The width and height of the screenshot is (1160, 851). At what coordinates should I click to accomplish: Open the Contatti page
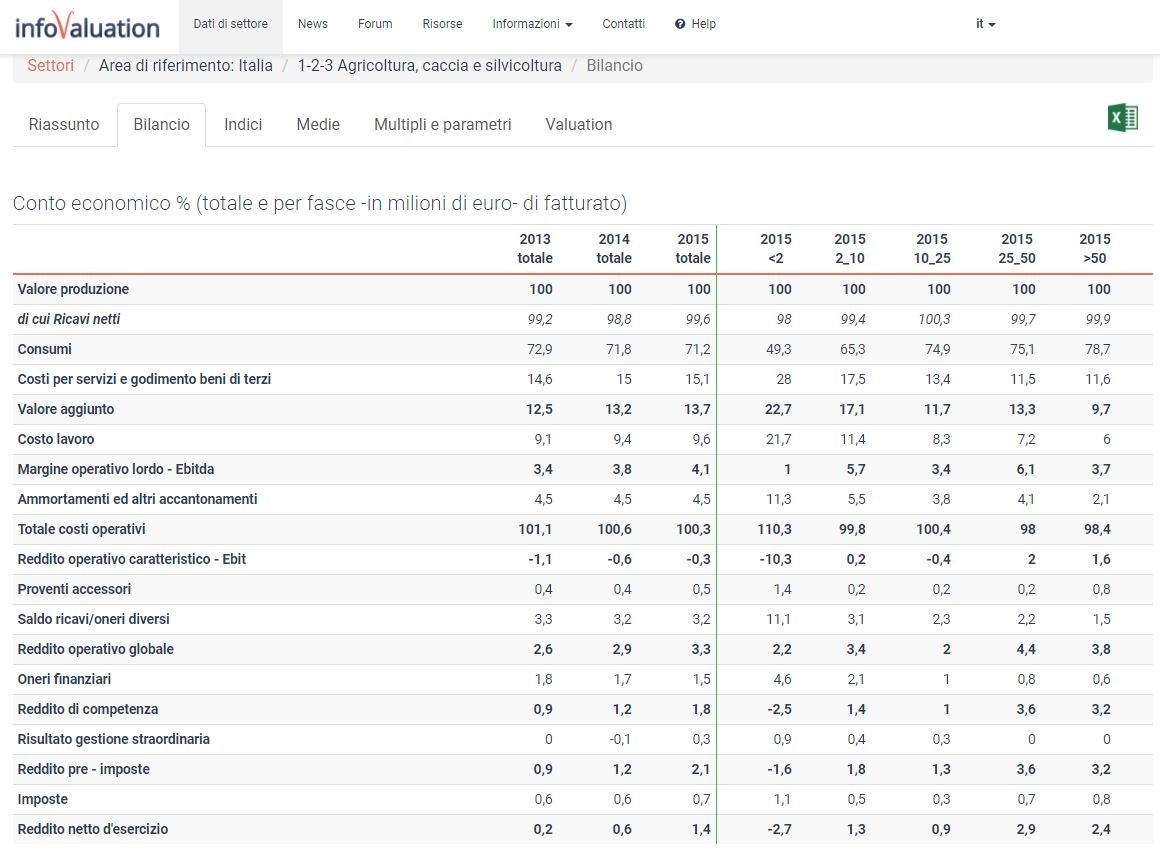[624, 24]
